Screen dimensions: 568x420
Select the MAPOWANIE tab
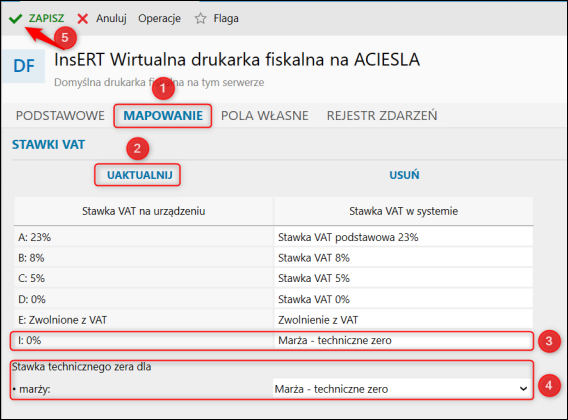[x=163, y=116]
